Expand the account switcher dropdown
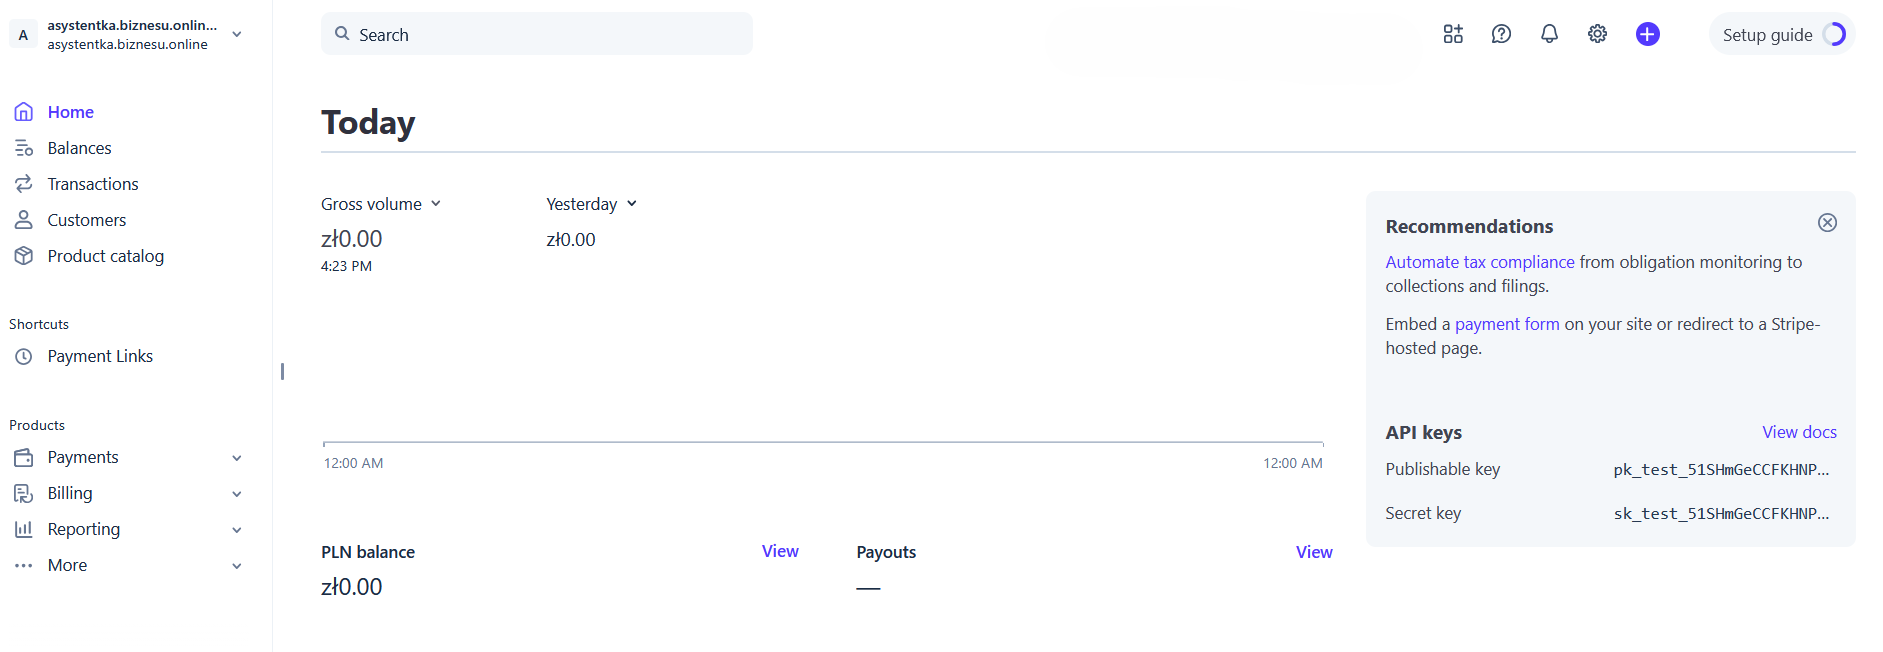This screenshot has height=652, width=1883. 237,34
